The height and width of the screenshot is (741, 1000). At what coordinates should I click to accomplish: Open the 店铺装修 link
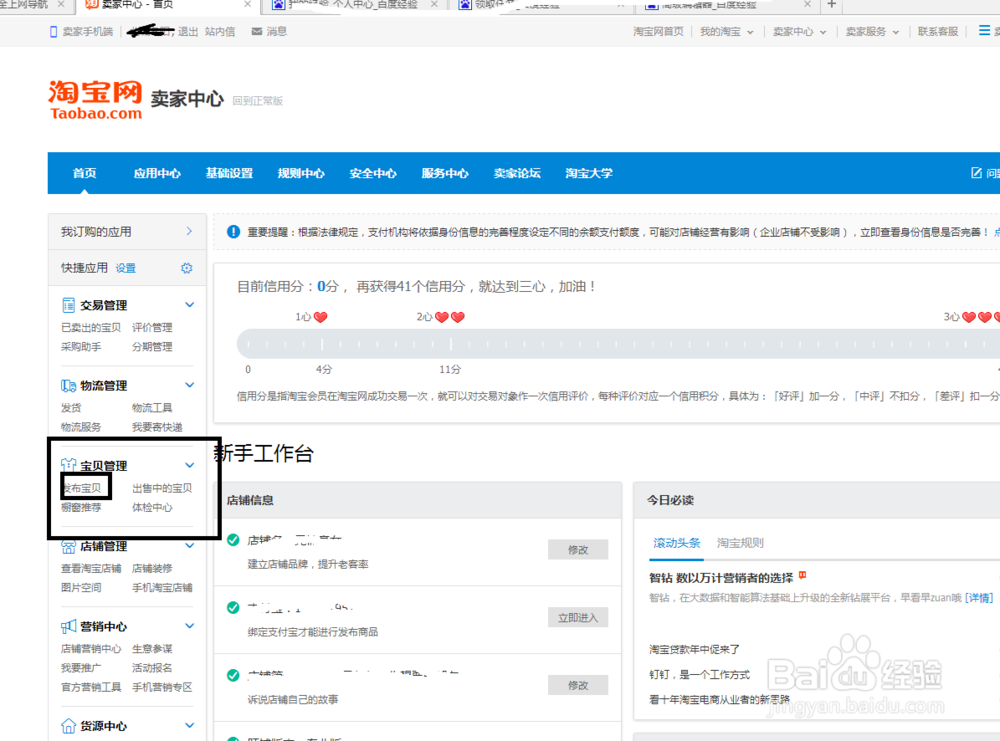click(152, 569)
